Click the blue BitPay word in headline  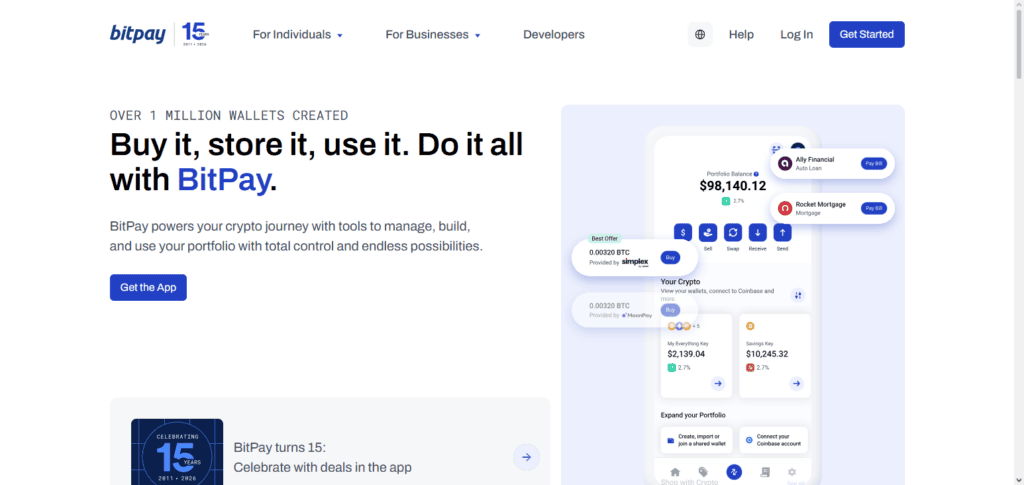coord(223,180)
